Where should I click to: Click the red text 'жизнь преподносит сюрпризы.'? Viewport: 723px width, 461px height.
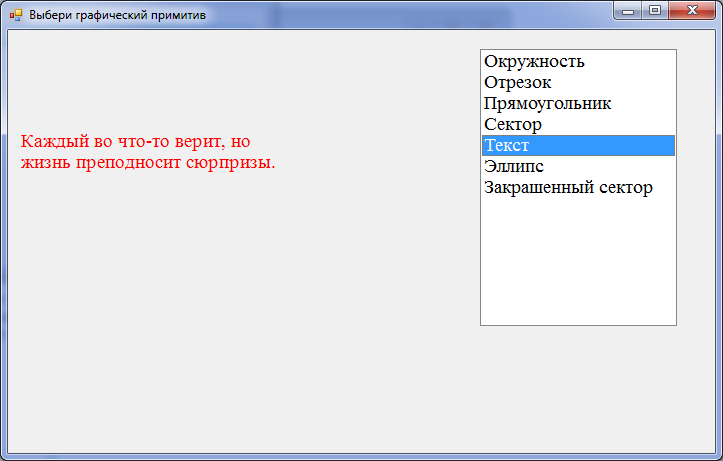(148, 162)
